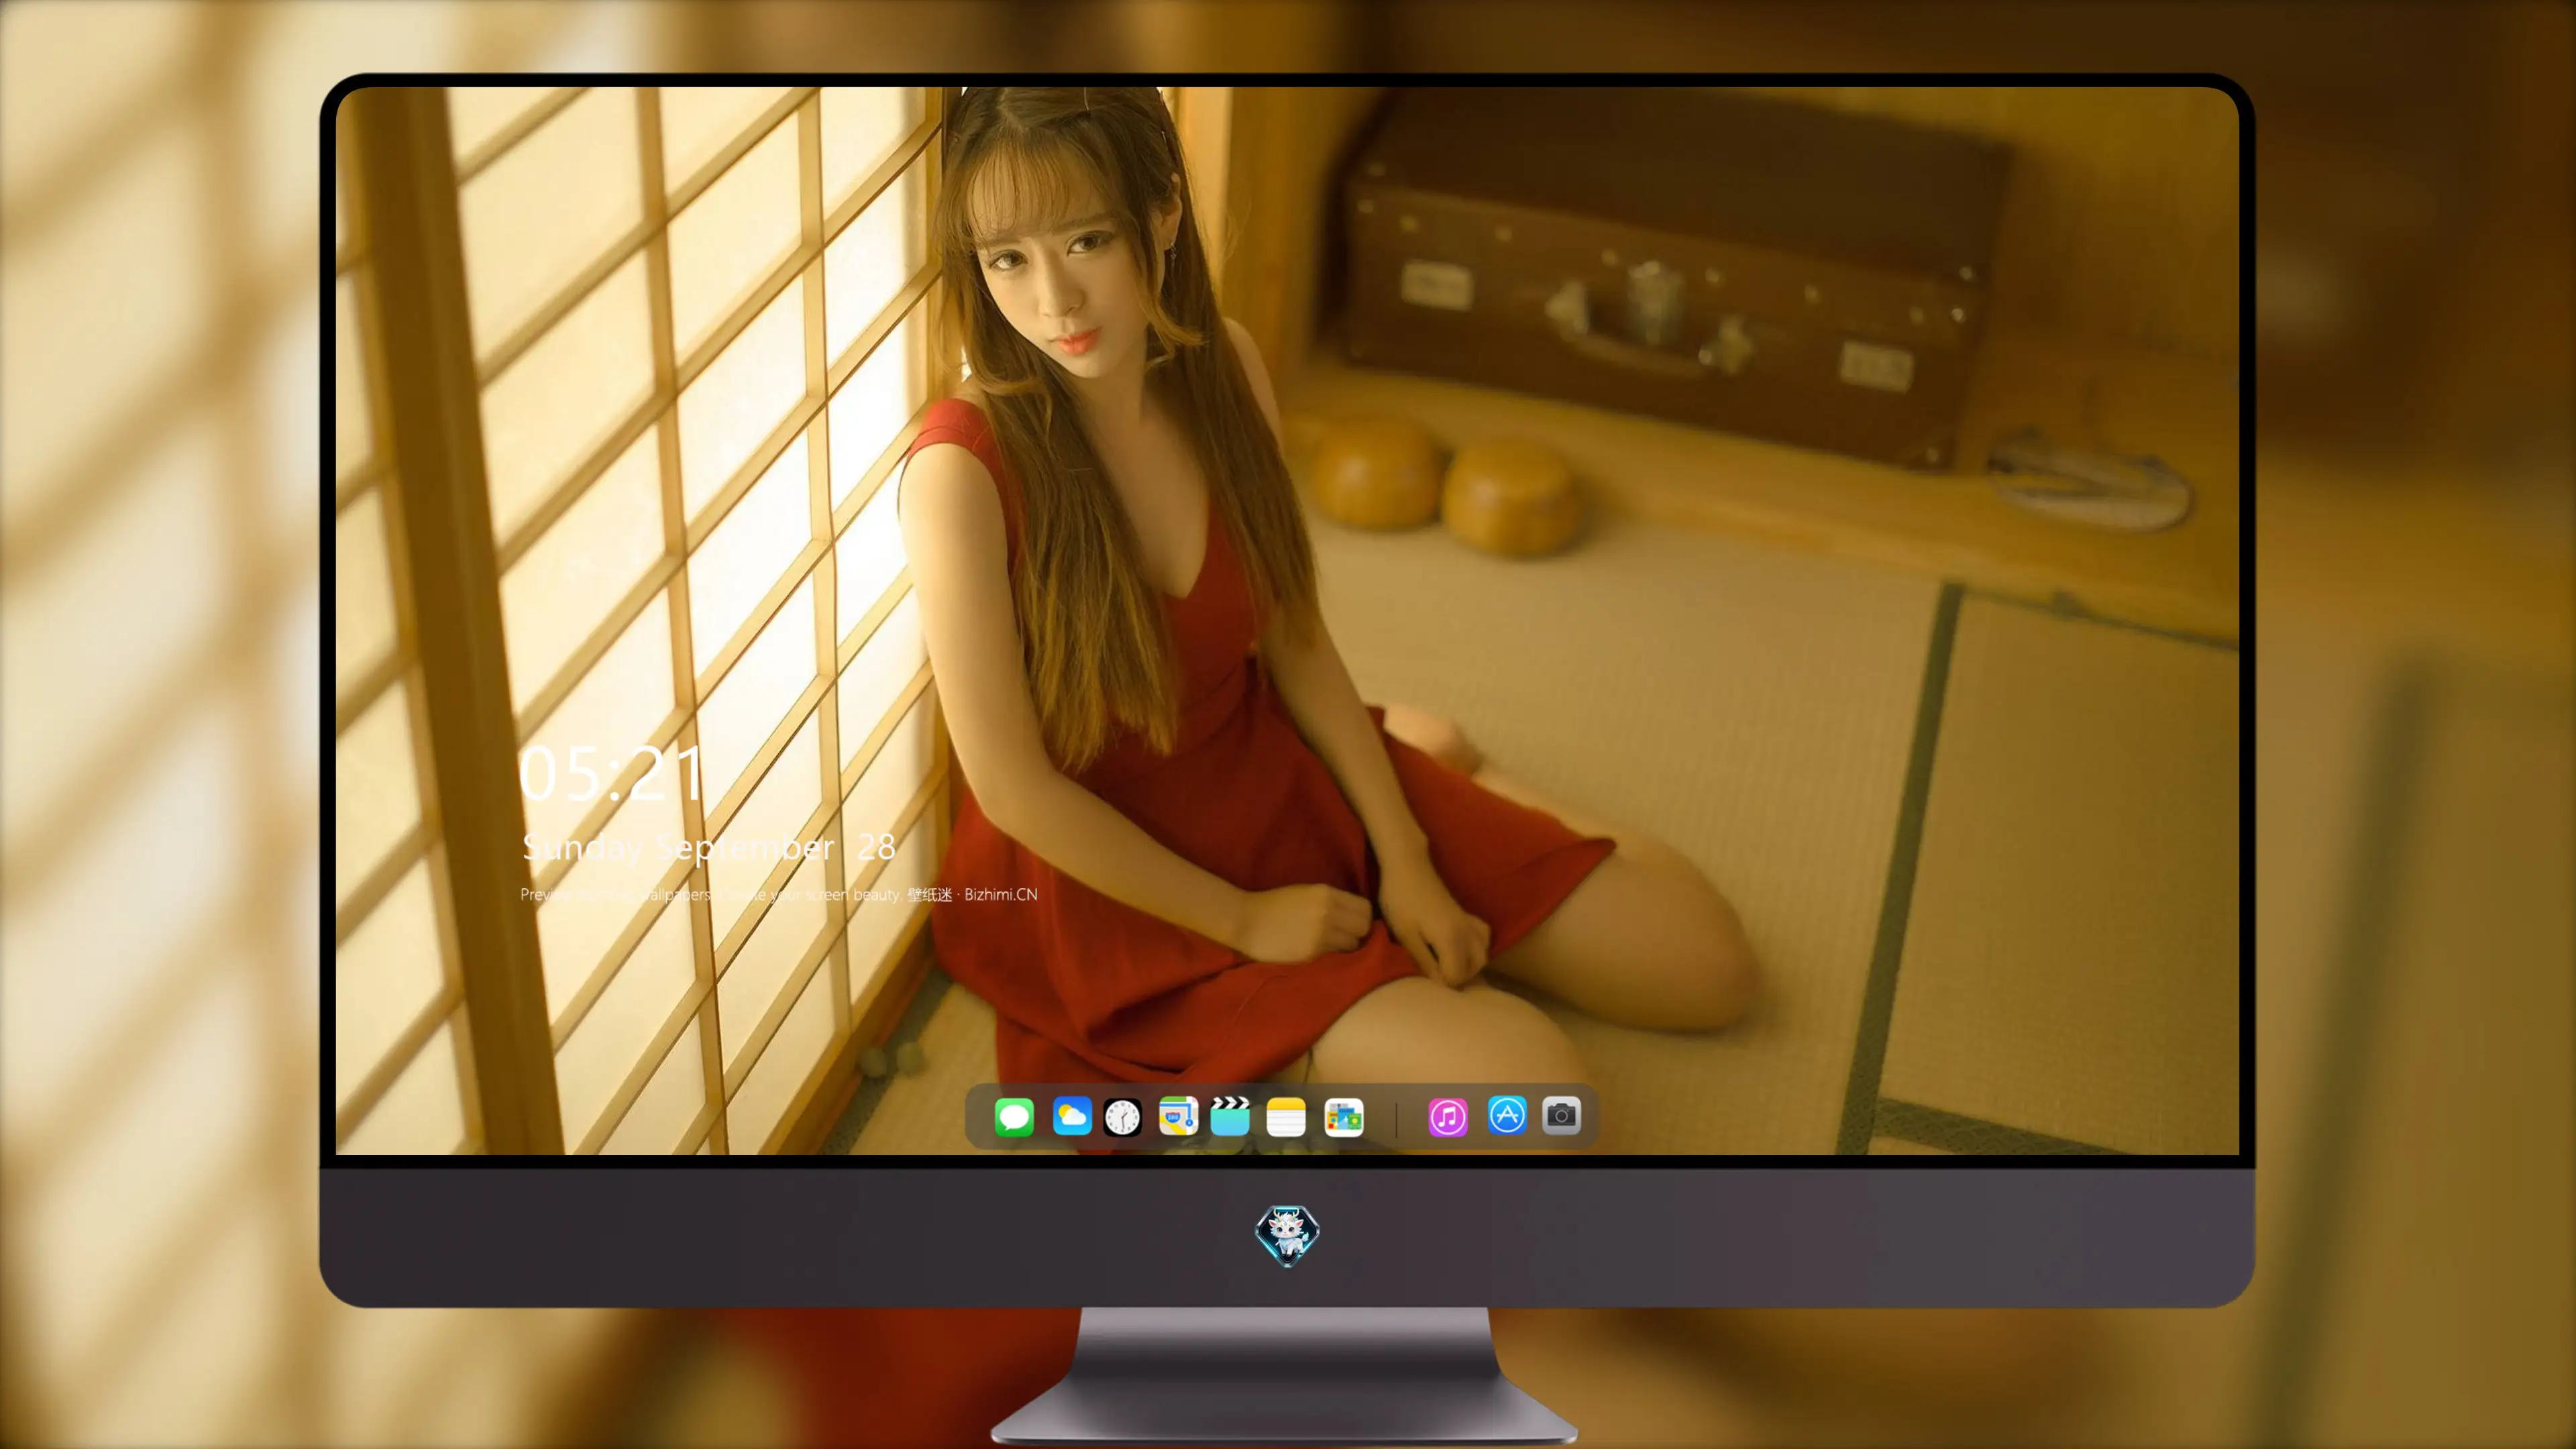Click the dragon mascot logo below screen
2576x1449 pixels.
pos(1287,1235)
